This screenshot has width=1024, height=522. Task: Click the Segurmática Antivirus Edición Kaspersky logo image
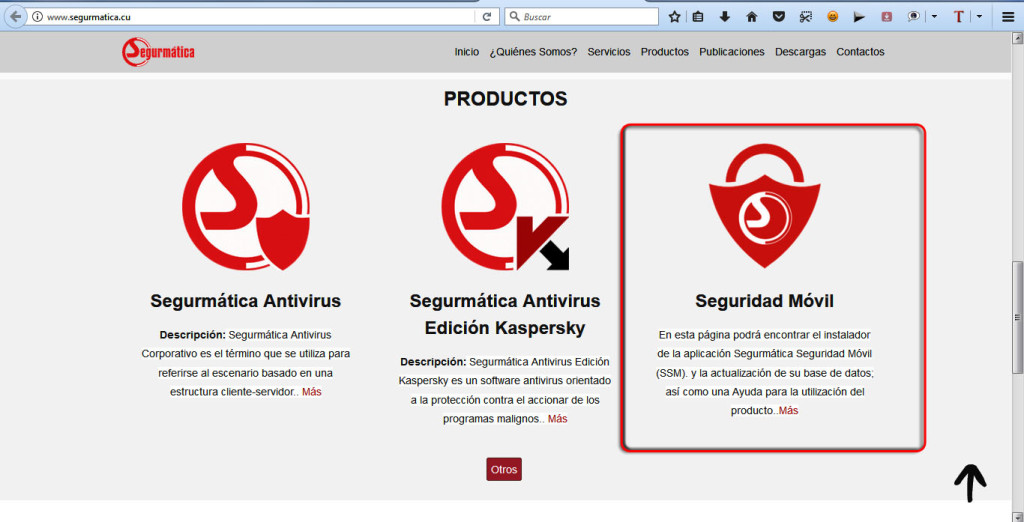tap(505, 207)
